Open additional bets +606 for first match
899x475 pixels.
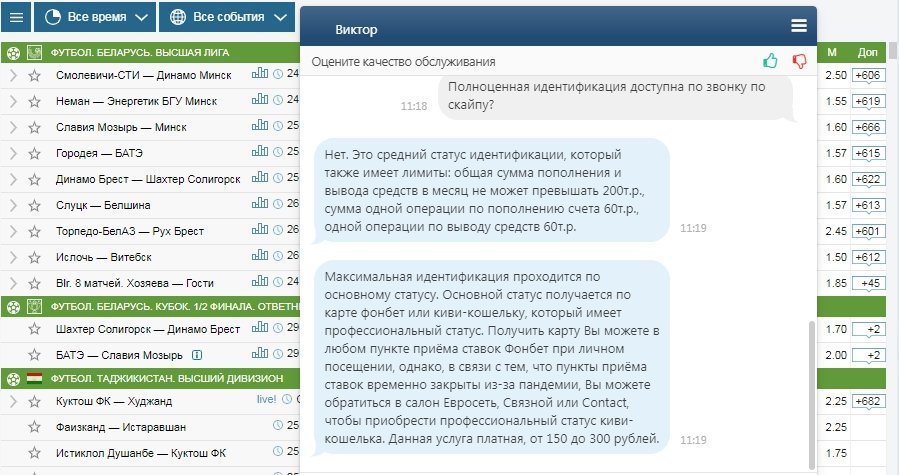(x=868, y=75)
